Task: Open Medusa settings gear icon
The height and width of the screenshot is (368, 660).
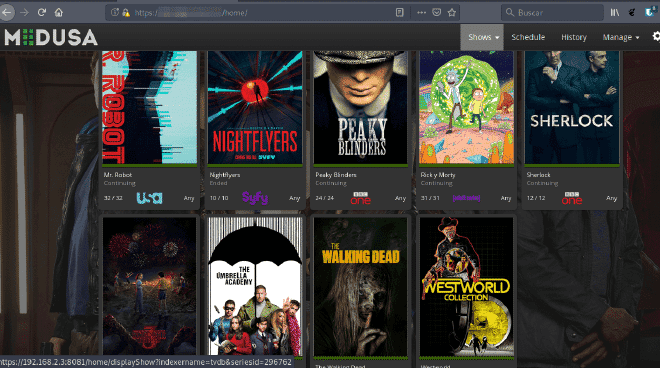Action: coord(656,37)
